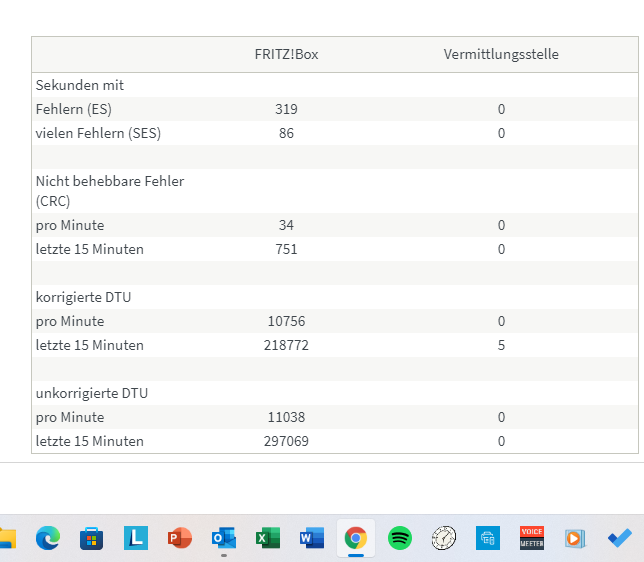Click the Sekunden mit section label
Image resolution: width=644 pixels, height=562 pixels.
[80, 85]
